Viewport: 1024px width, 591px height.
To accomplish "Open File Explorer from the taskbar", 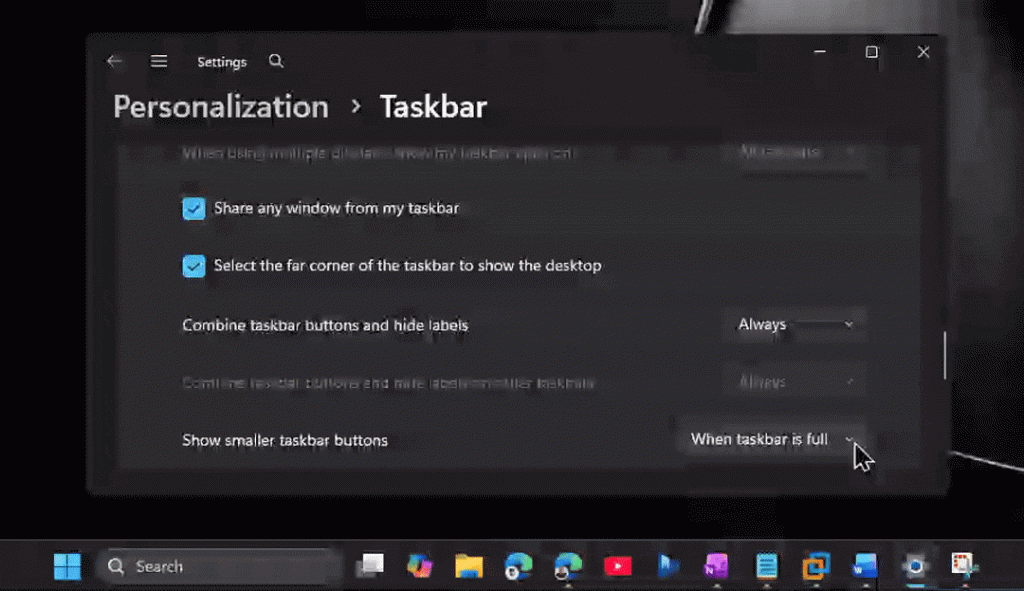I will click(x=469, y=566).
